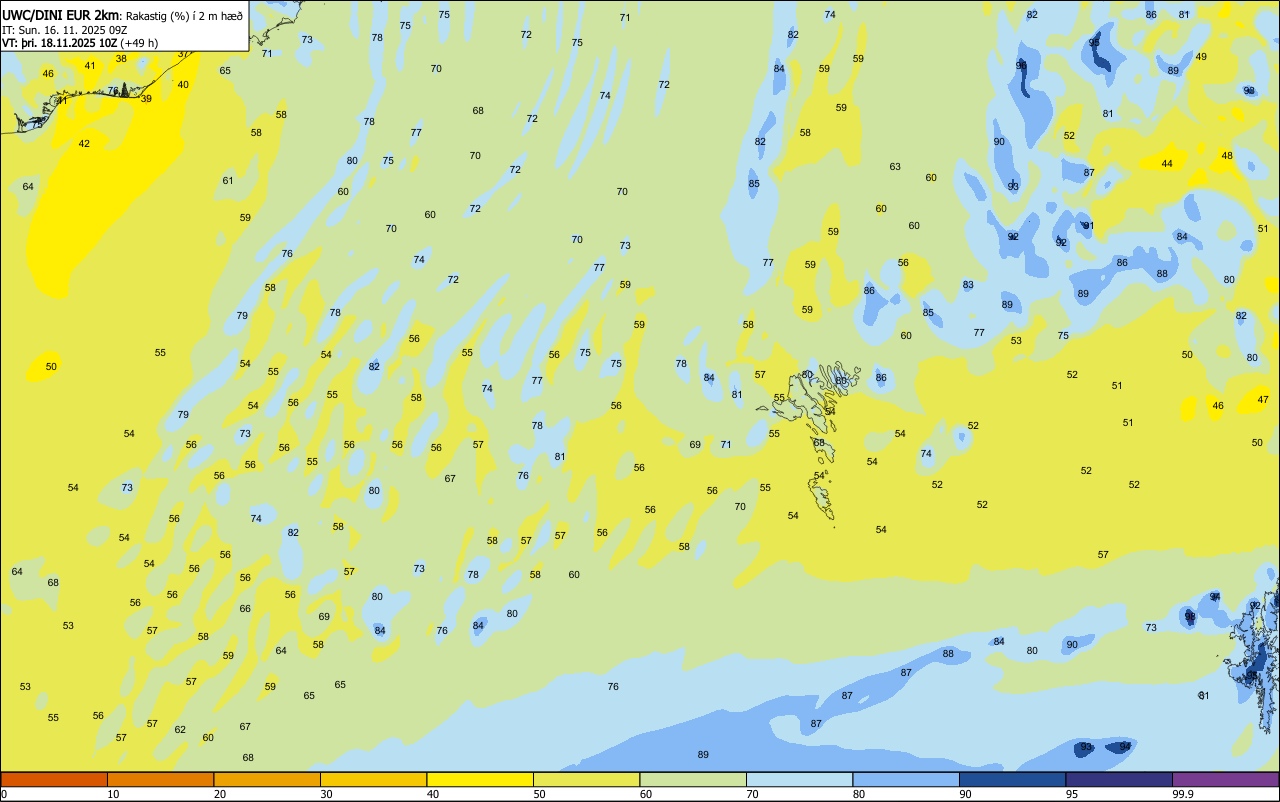Click the map value "62"
The image size is (1280, 802).
click(180, 729)
